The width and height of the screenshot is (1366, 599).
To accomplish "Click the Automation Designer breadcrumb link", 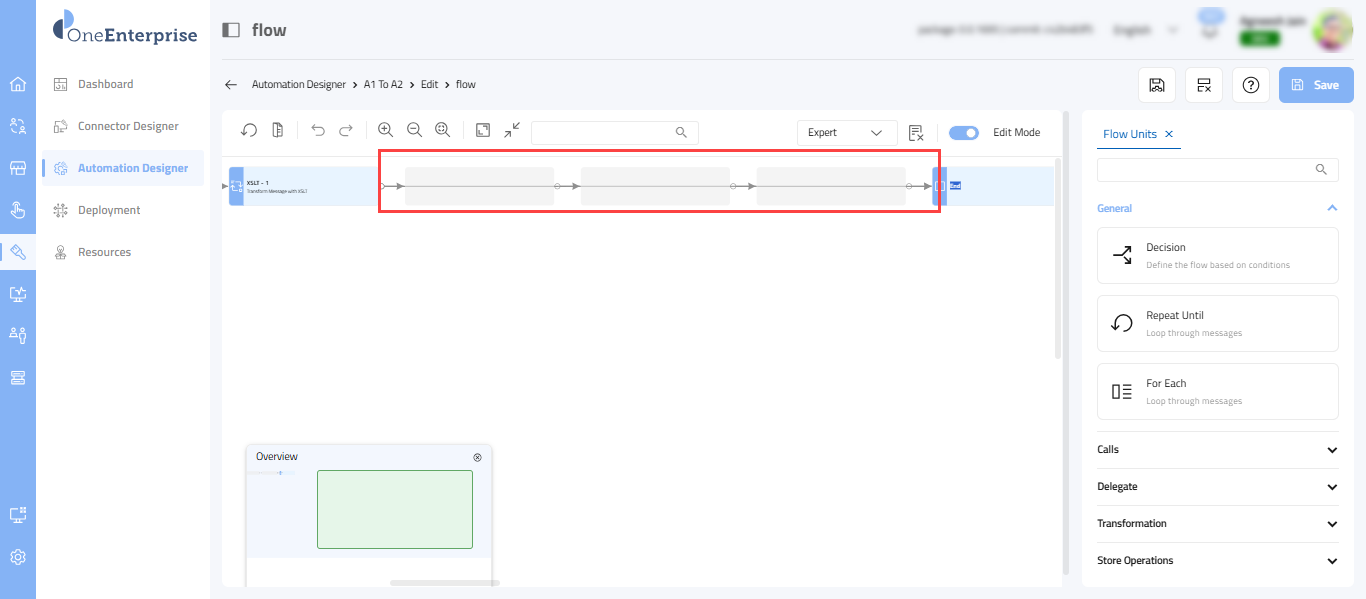I will point(299,85).
